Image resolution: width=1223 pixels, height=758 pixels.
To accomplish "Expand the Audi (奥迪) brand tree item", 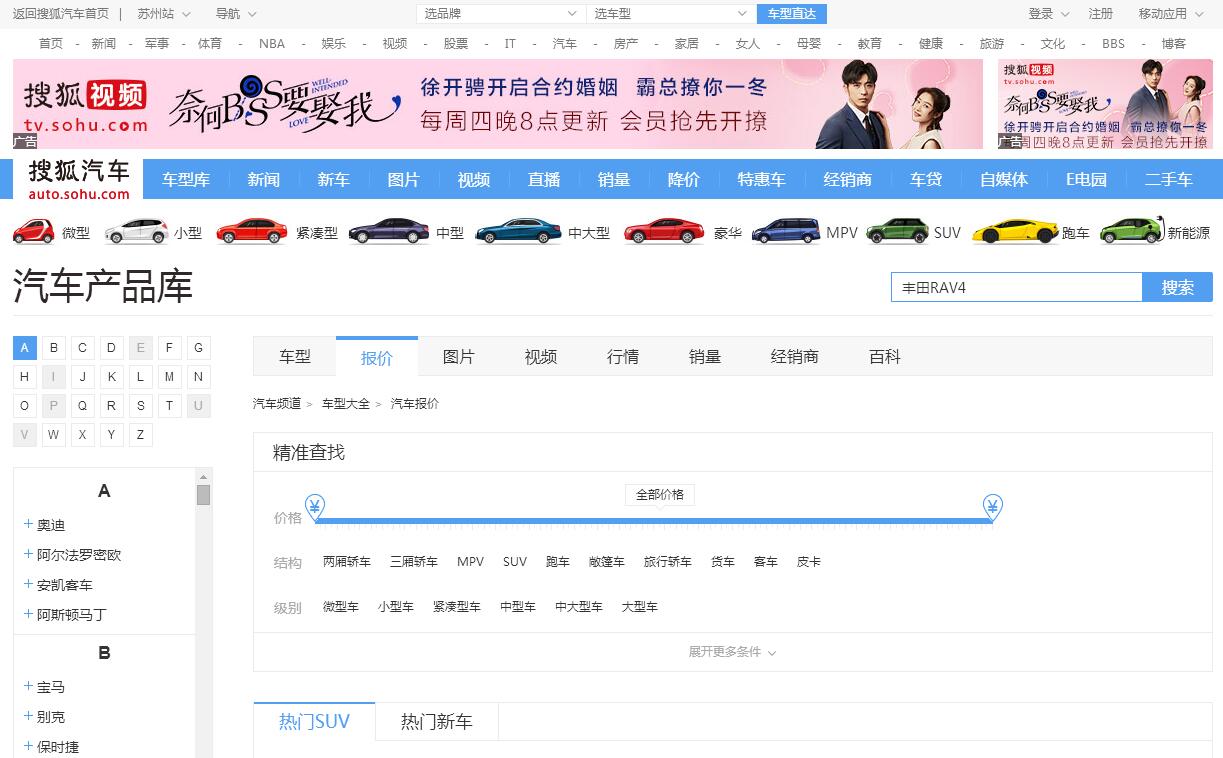I will pyautogui.click(x=29, y=525).
